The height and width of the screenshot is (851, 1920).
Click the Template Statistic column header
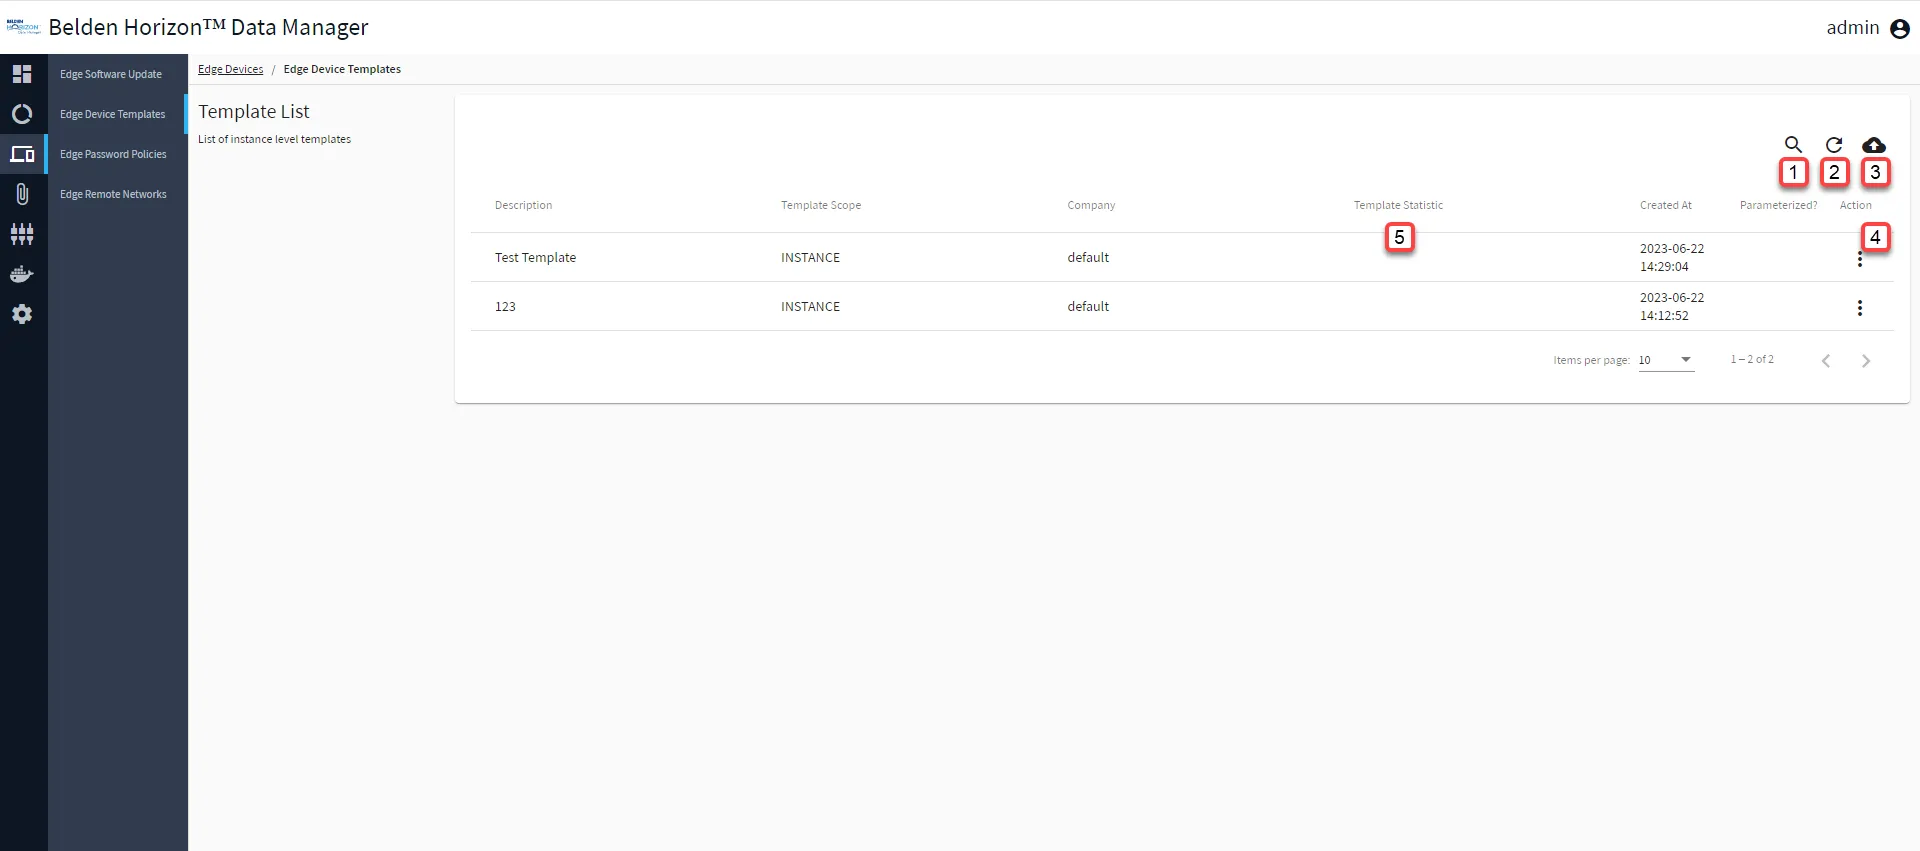tap(1398, 205)
